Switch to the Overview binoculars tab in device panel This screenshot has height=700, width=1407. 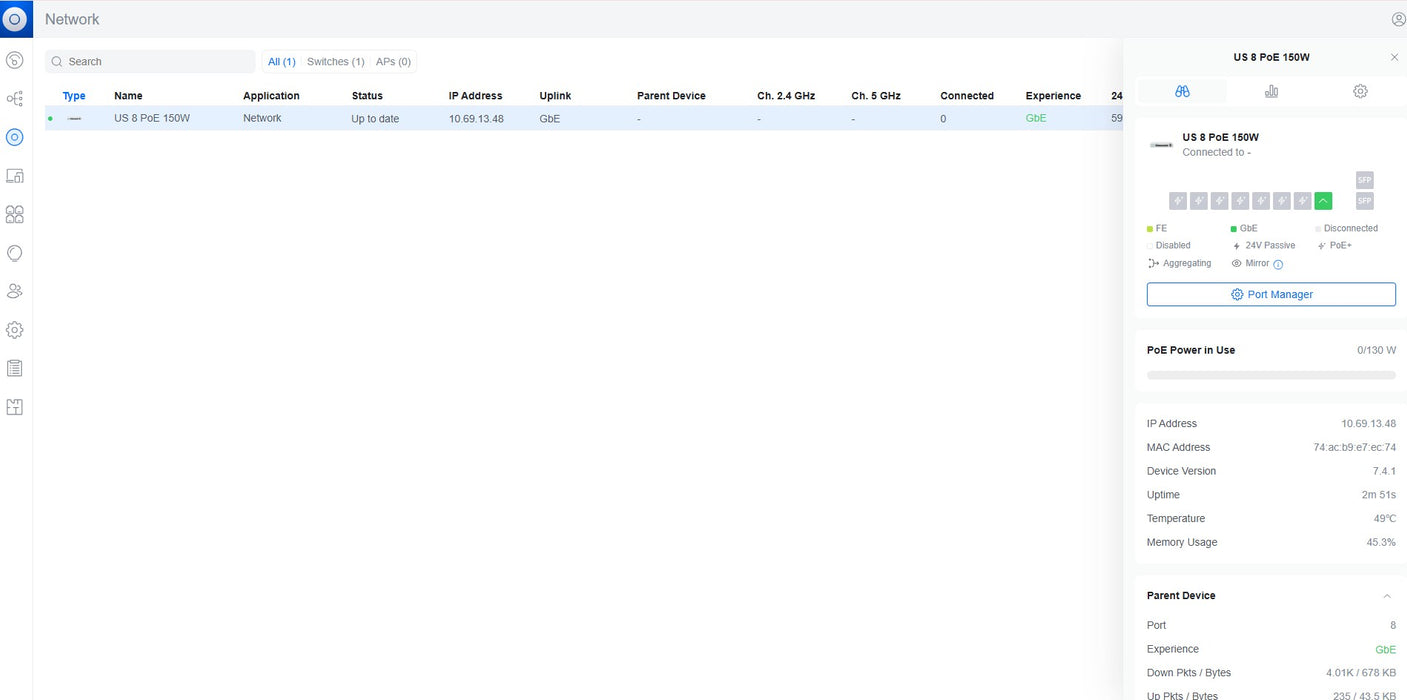pyautogui.click(x=1182, y=91)
